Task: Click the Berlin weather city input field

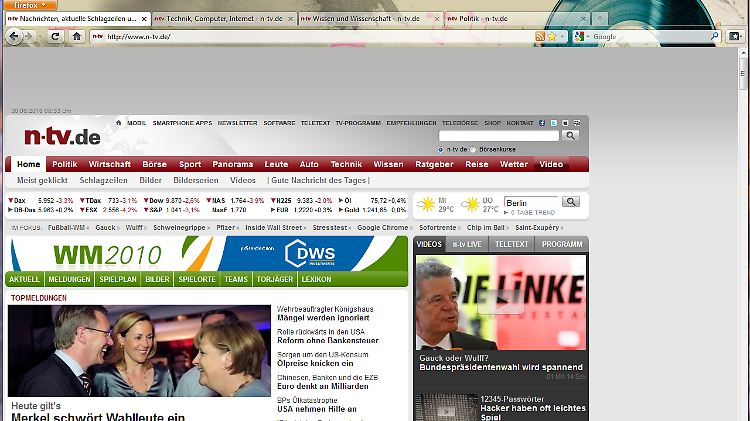Action: pos(530,201)
